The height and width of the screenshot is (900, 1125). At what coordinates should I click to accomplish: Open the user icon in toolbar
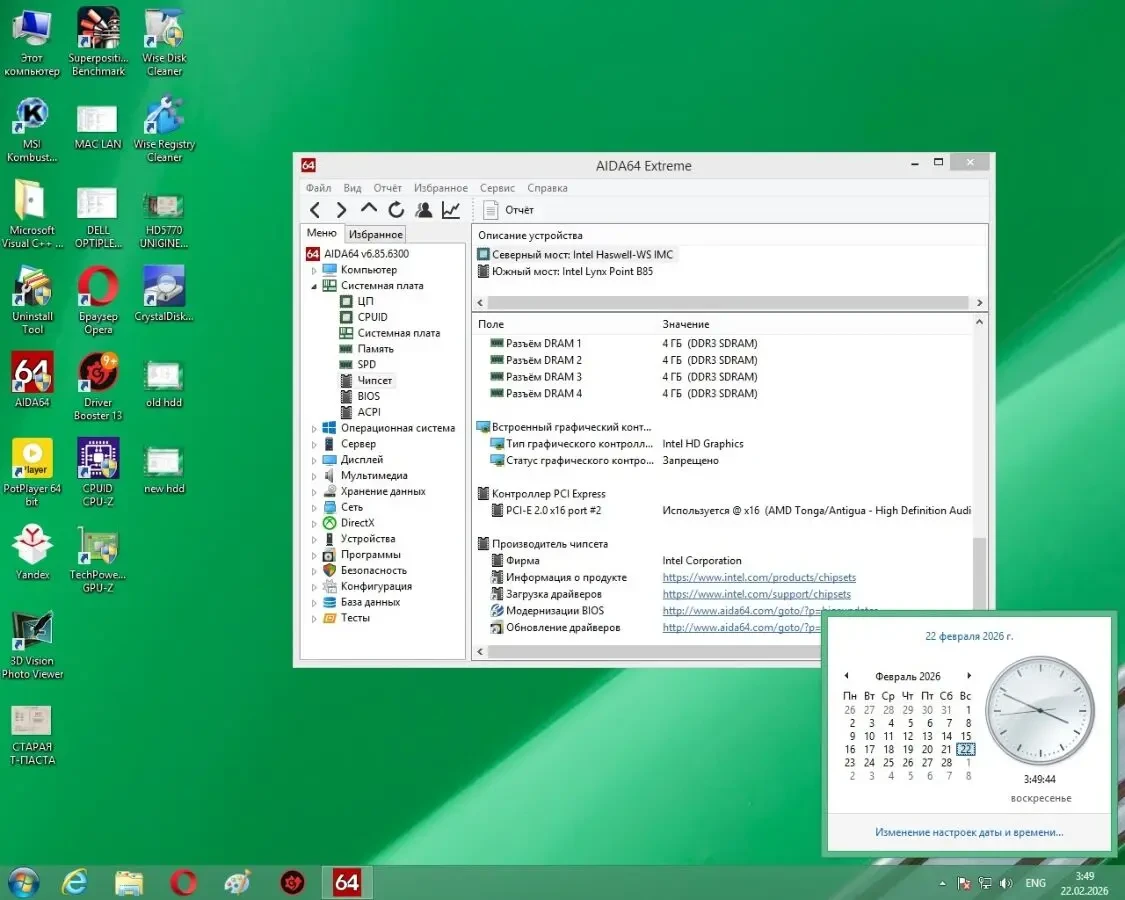click(x=424, y=210)
